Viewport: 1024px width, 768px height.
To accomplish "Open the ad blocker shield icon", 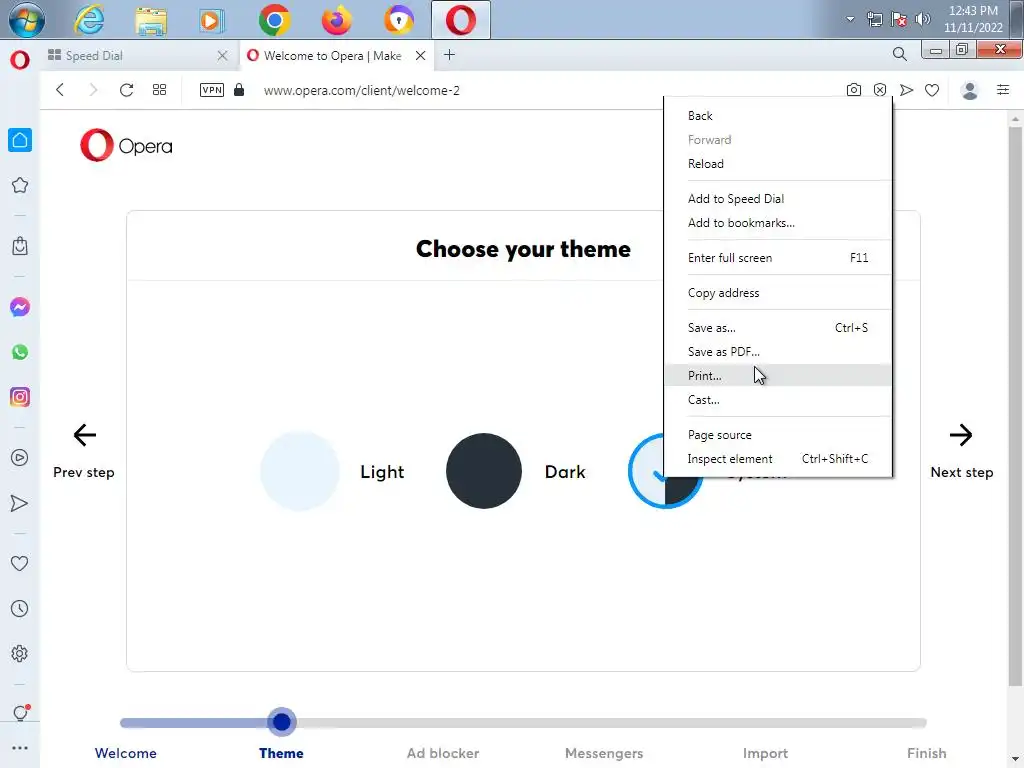I will click(x=880, y=90).
